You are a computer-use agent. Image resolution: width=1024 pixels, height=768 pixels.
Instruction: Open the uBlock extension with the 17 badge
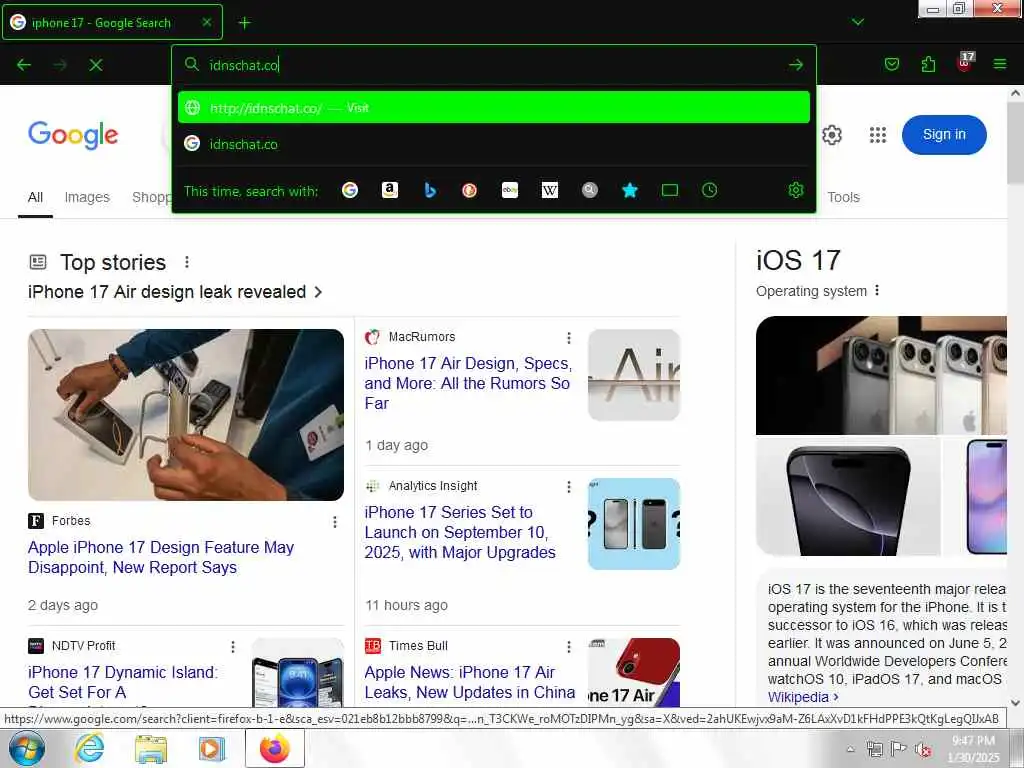(x=965, y=62)
